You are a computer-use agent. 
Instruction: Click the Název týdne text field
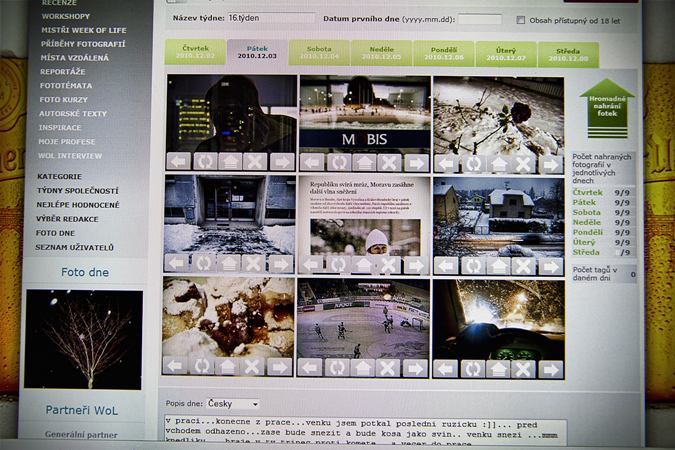[271, 18]
